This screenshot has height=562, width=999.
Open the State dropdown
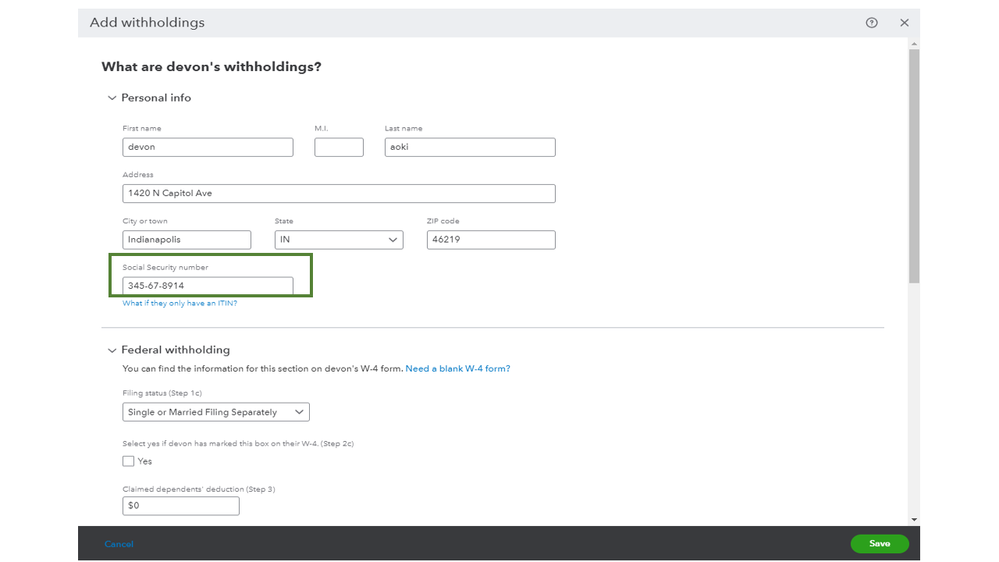(338, 240)
